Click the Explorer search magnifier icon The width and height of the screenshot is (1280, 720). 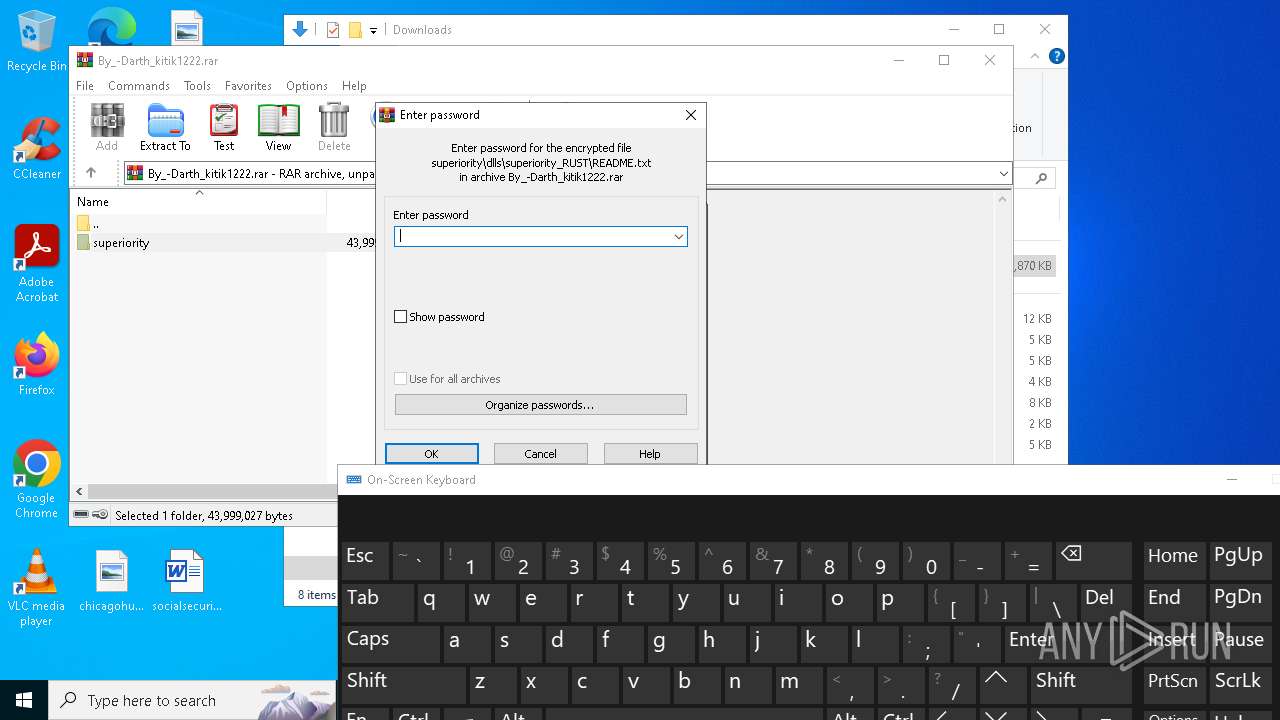coord(1041,178)
